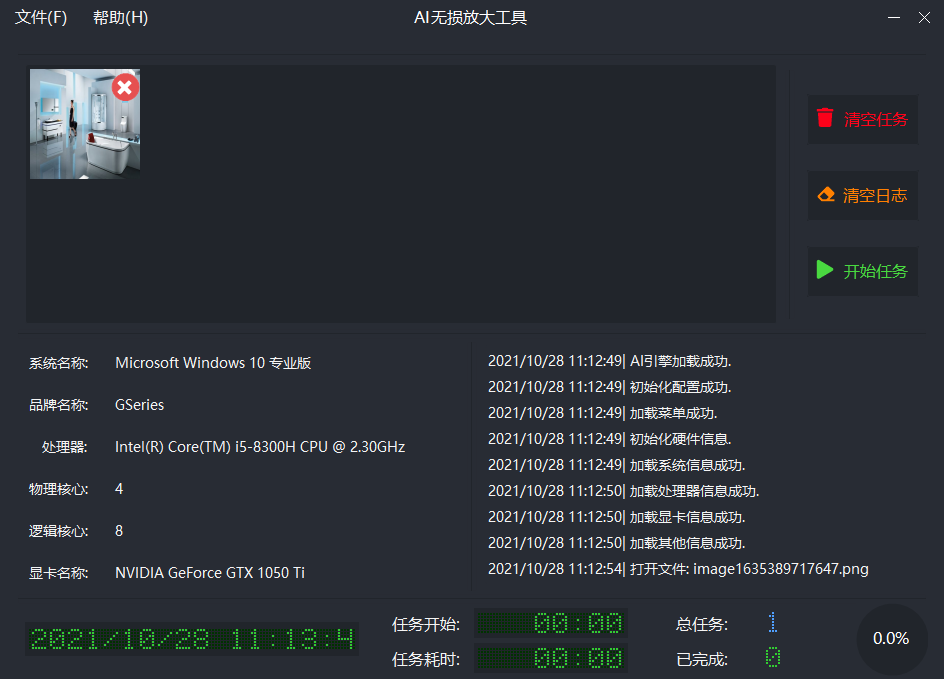
Task: Click the green play triangle icon
Action: [825, 270]
